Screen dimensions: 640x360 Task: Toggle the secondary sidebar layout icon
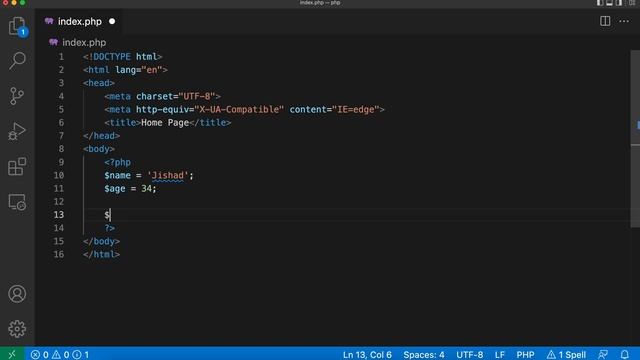coord(619,3)
